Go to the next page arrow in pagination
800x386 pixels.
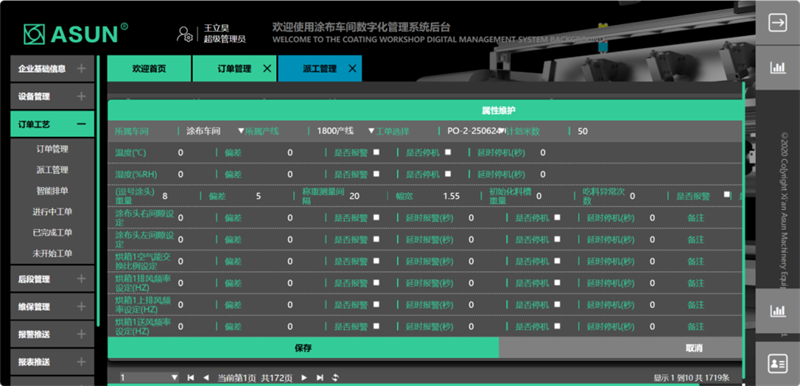(304, 378)
